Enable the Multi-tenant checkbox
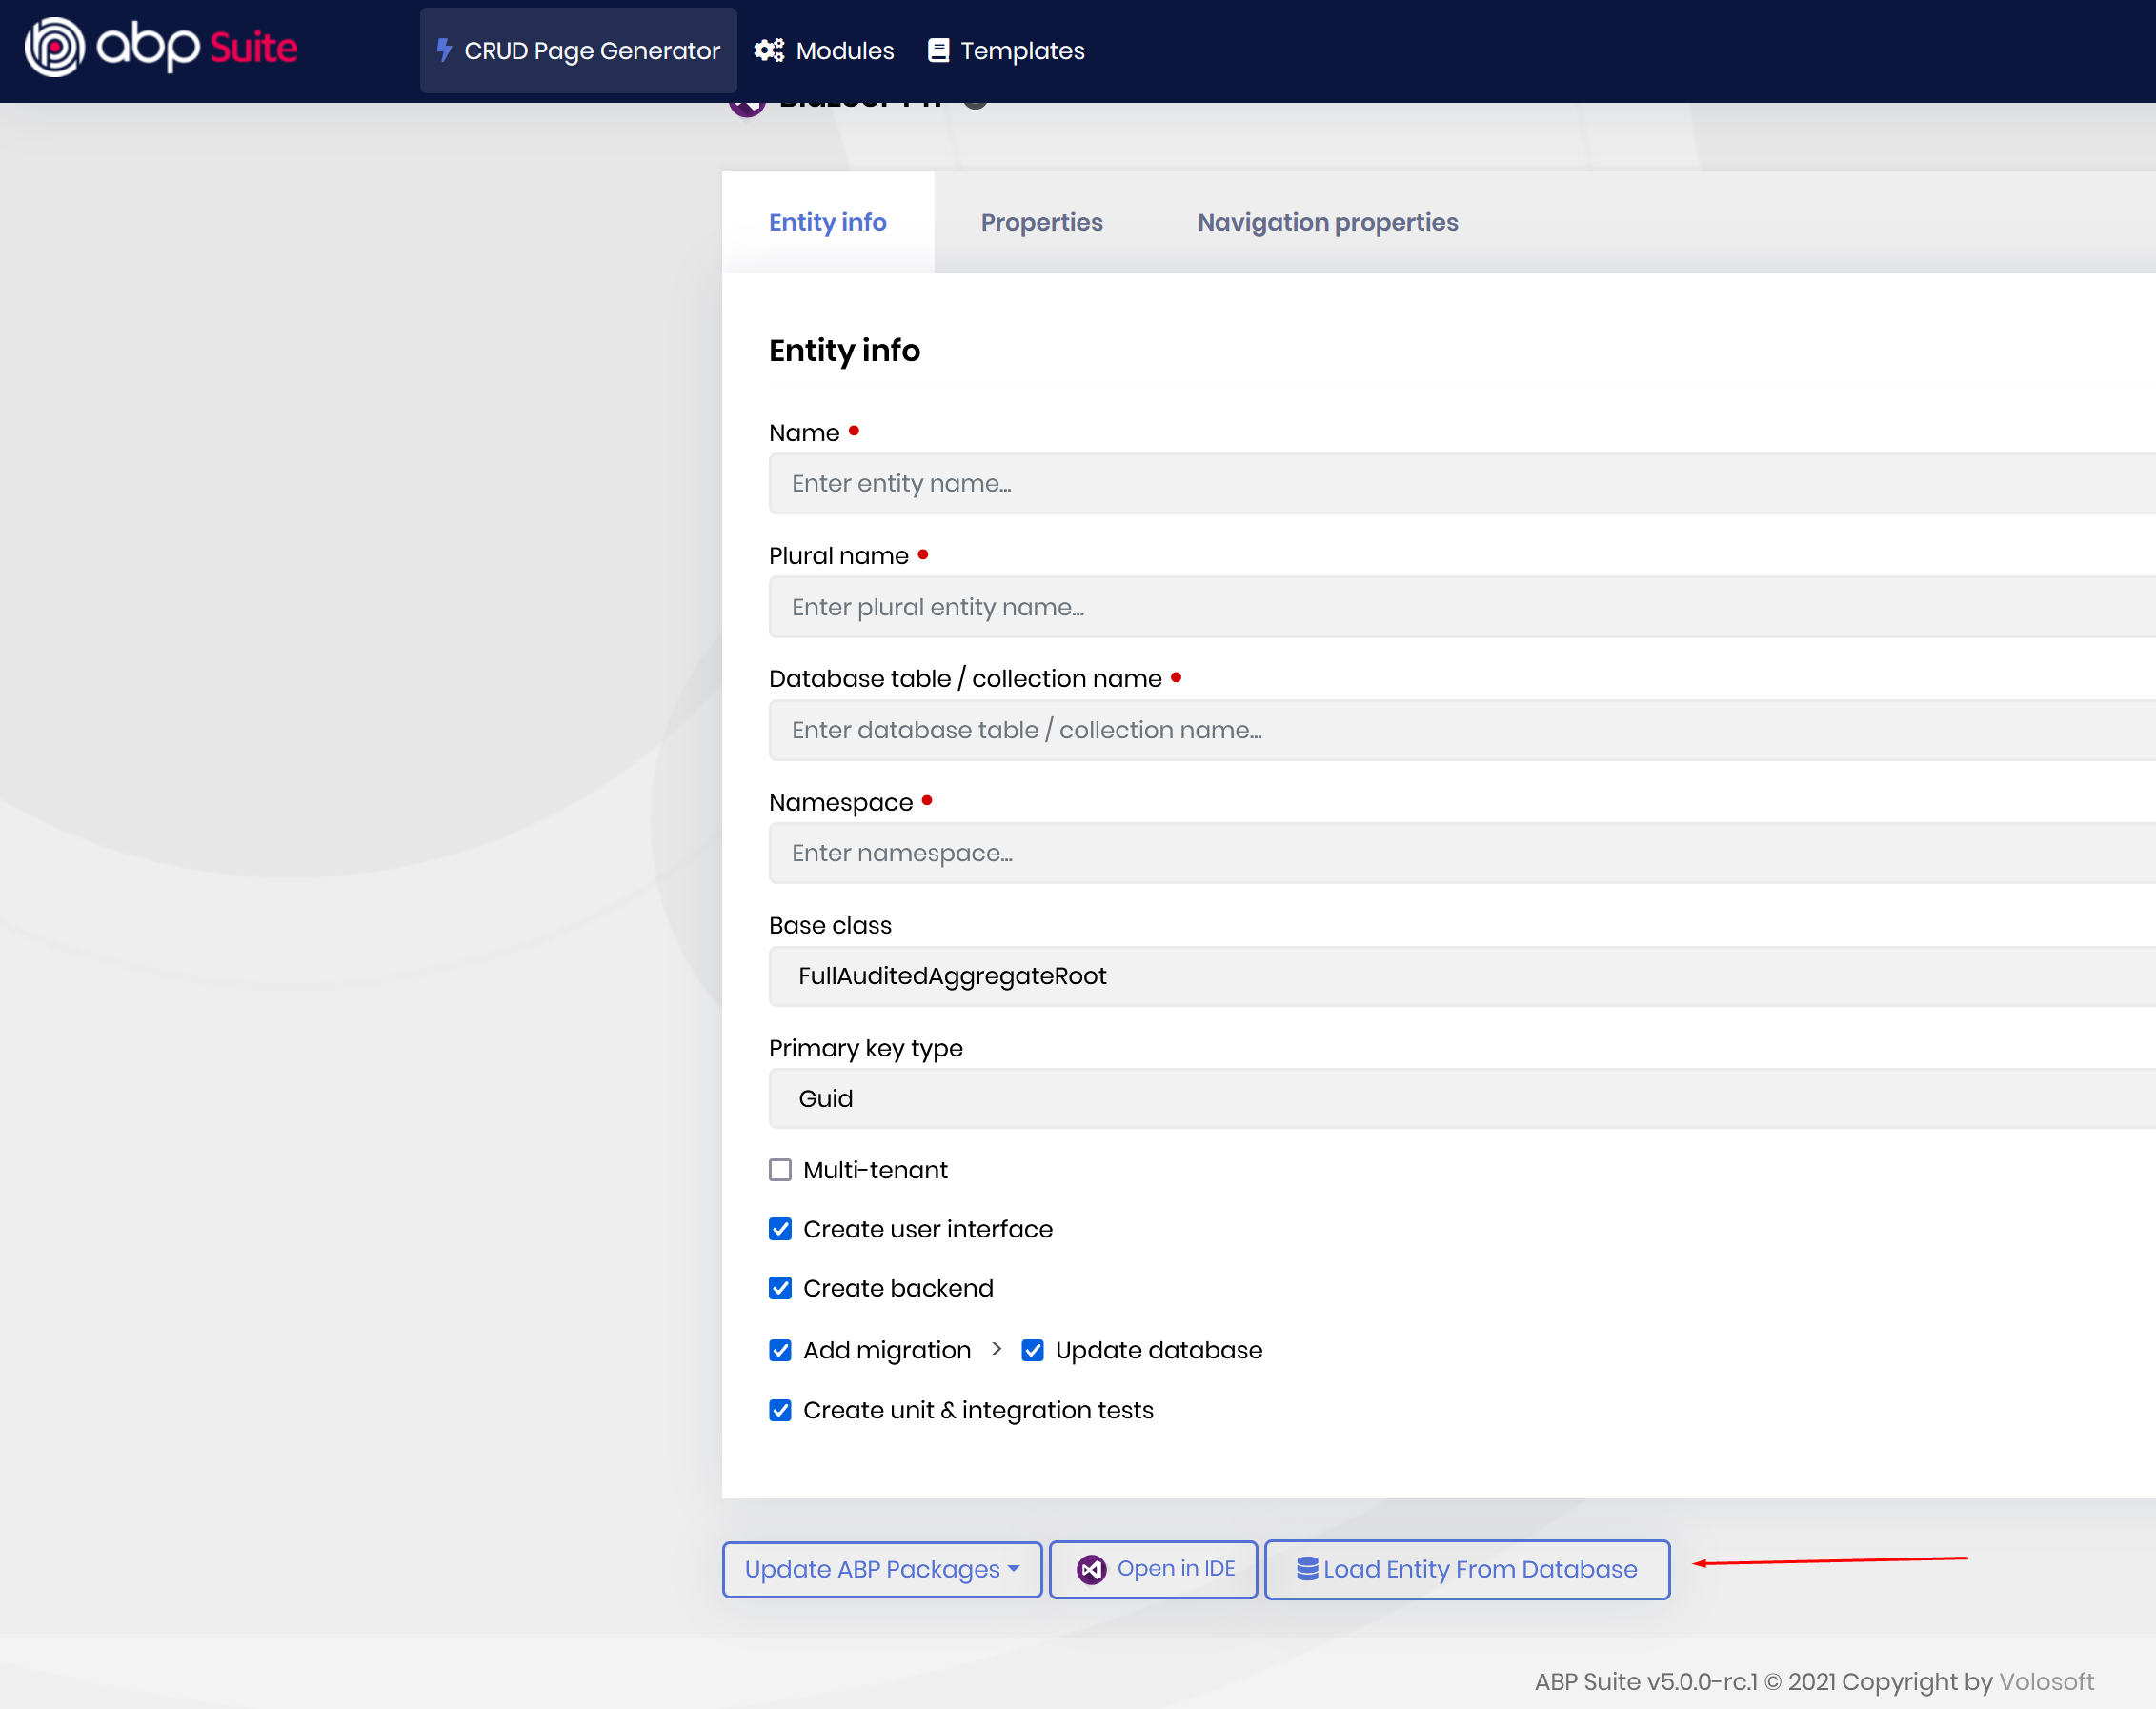This screenshot has width=2156, height=1709. [780, 1170]
